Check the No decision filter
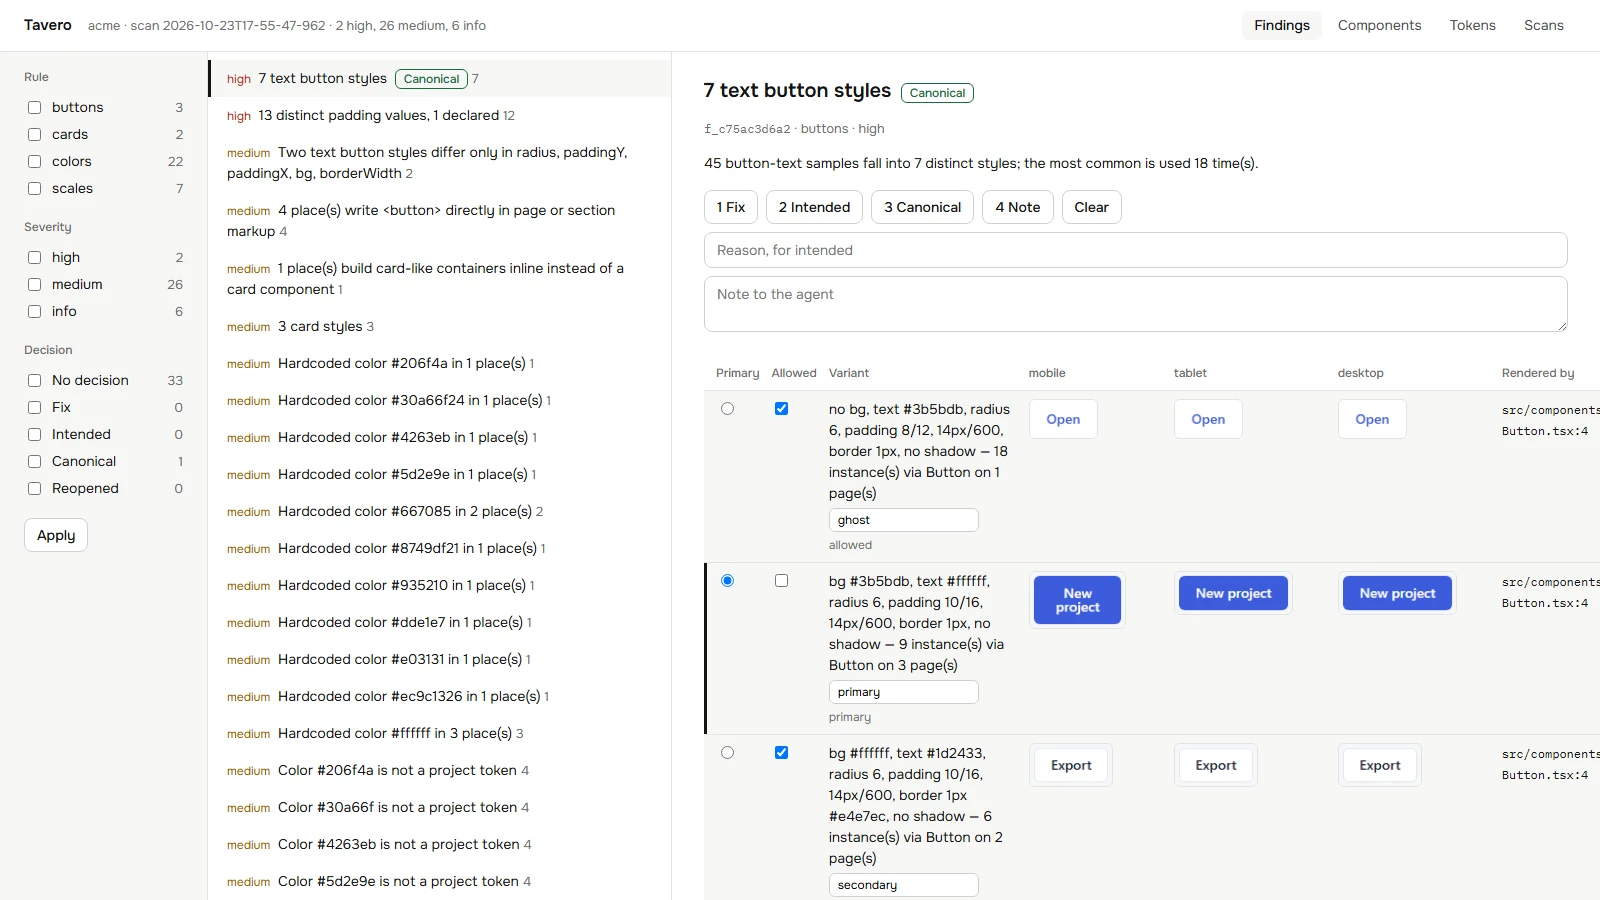This screenshot has width=1600, height=900. click(x=34, y=380)
